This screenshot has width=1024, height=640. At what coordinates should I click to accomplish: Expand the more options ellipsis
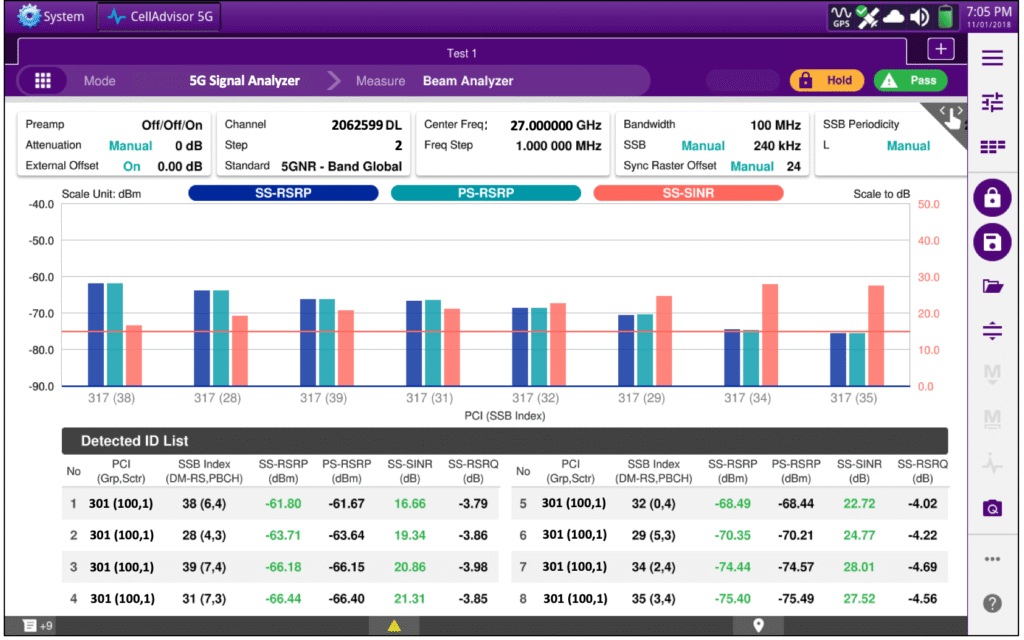tap(992, 558)
